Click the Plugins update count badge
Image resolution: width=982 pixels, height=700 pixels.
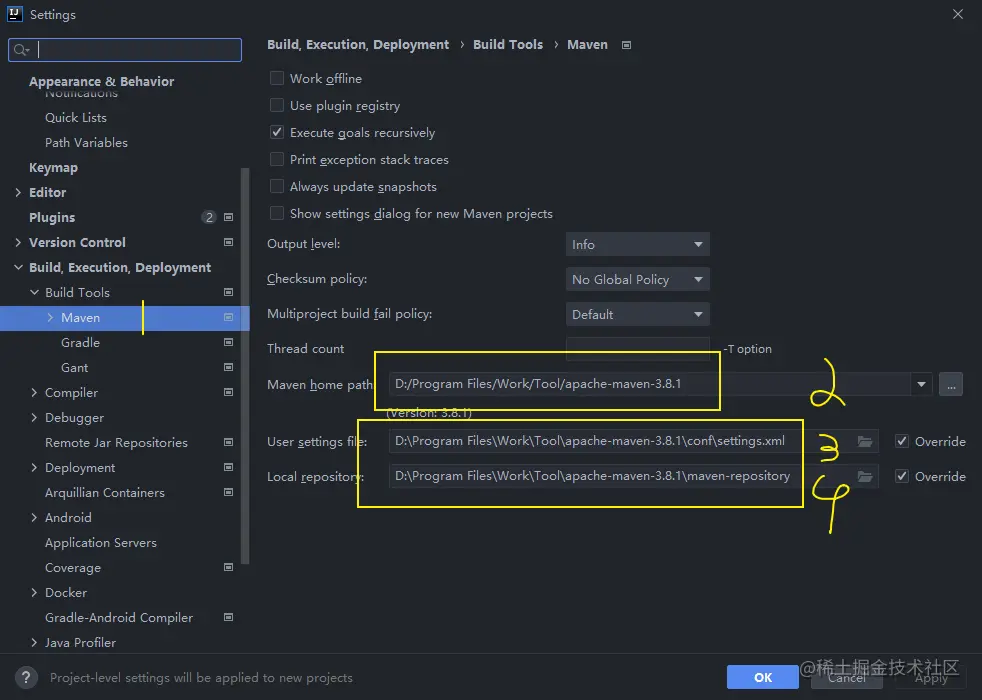209,217
